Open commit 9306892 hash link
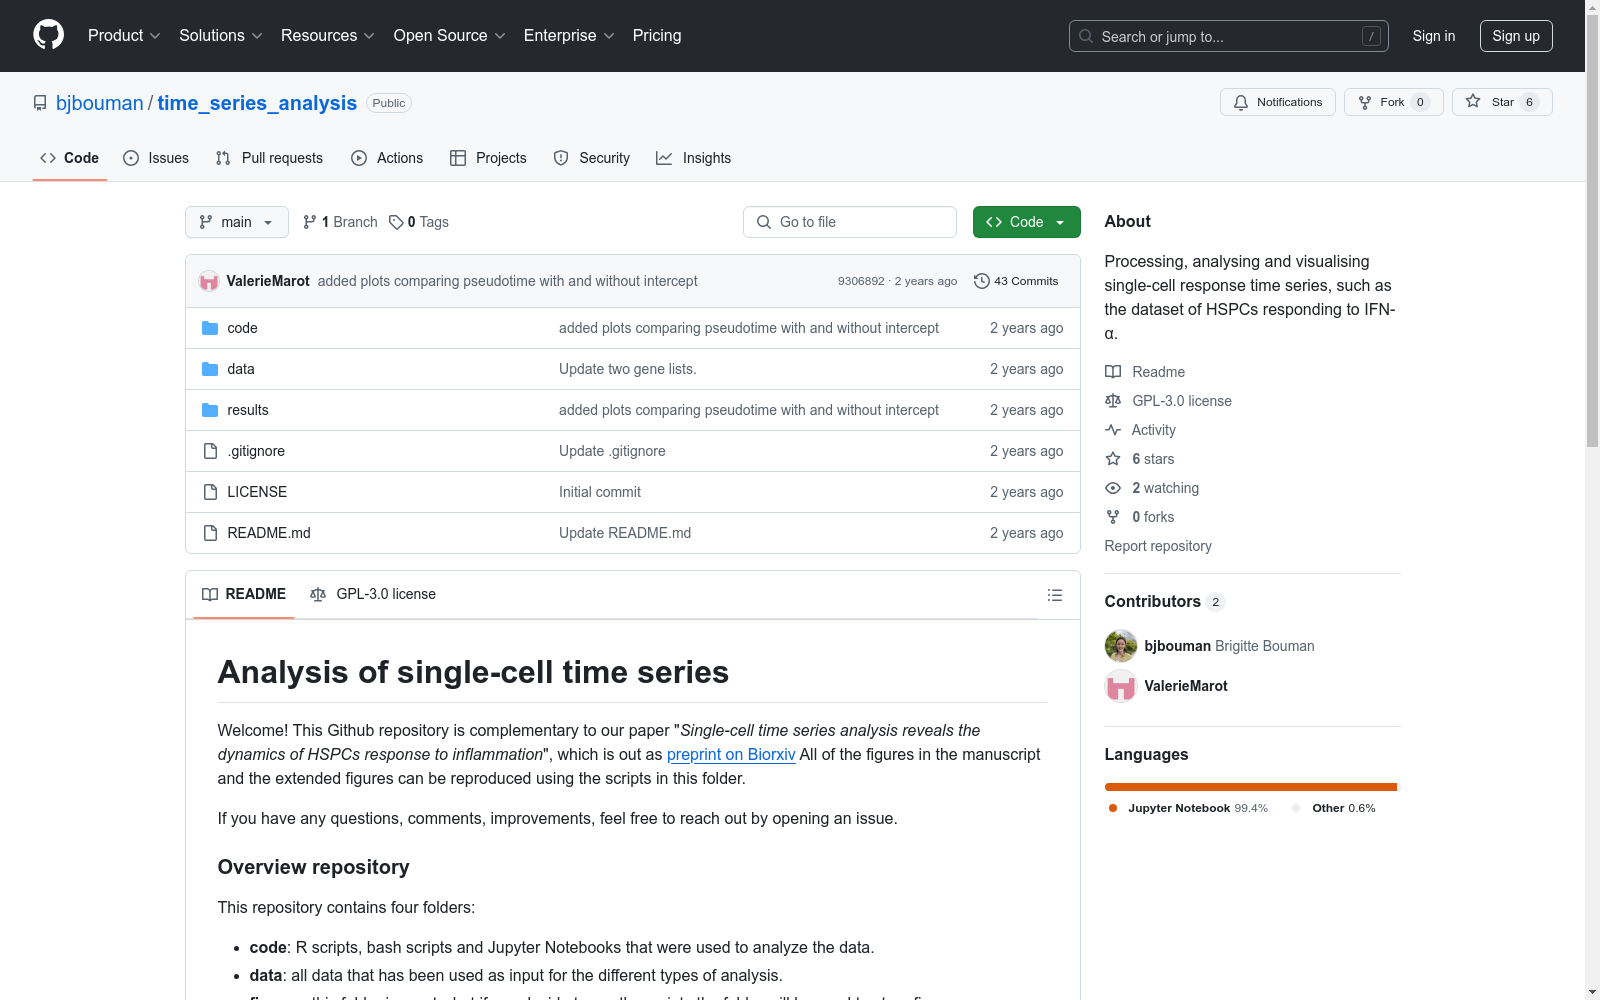This screenshot has width=1600, height=1000. click(x=861, y=281)
